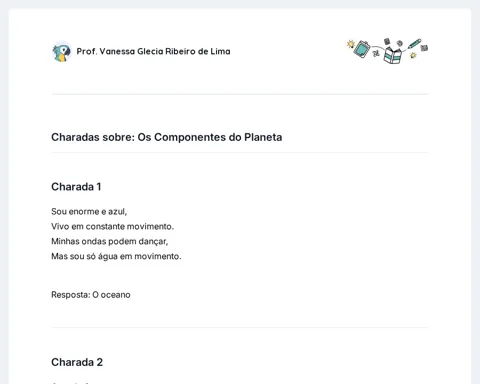This screenshot has width=480, height=384.
Task: Click the green pencil illustration icon
Action: point(414,44)
